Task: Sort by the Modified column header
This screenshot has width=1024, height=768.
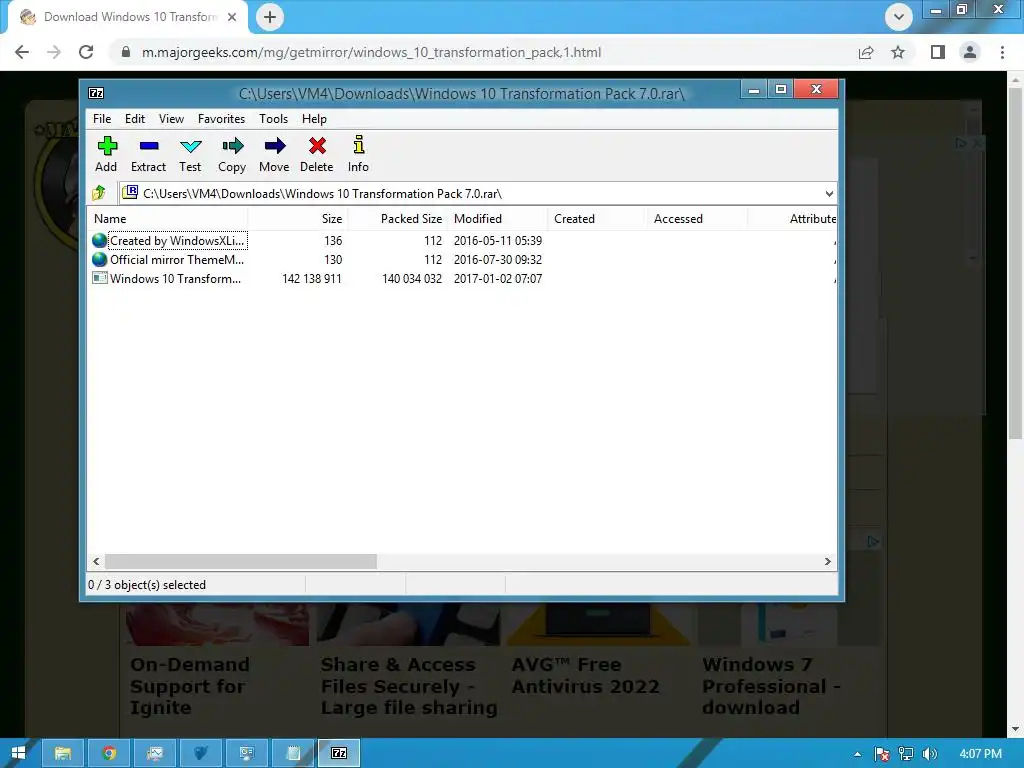Action: click(498, 219)
